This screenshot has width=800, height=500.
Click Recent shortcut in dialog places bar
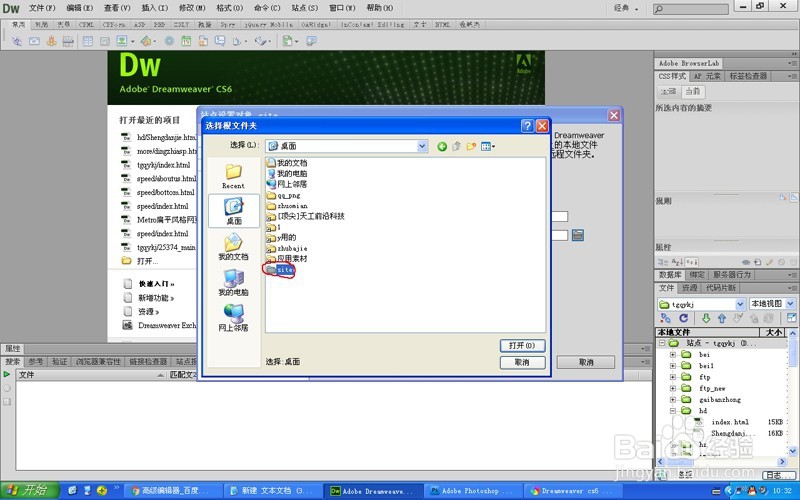point(233,176)
